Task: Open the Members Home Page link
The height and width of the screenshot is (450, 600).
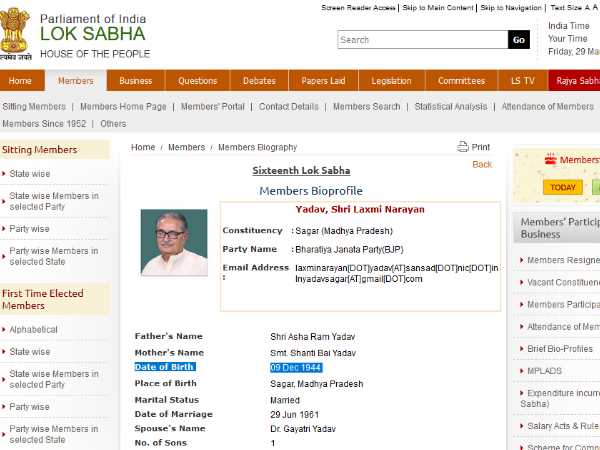Action: click(x=123, y=107)
